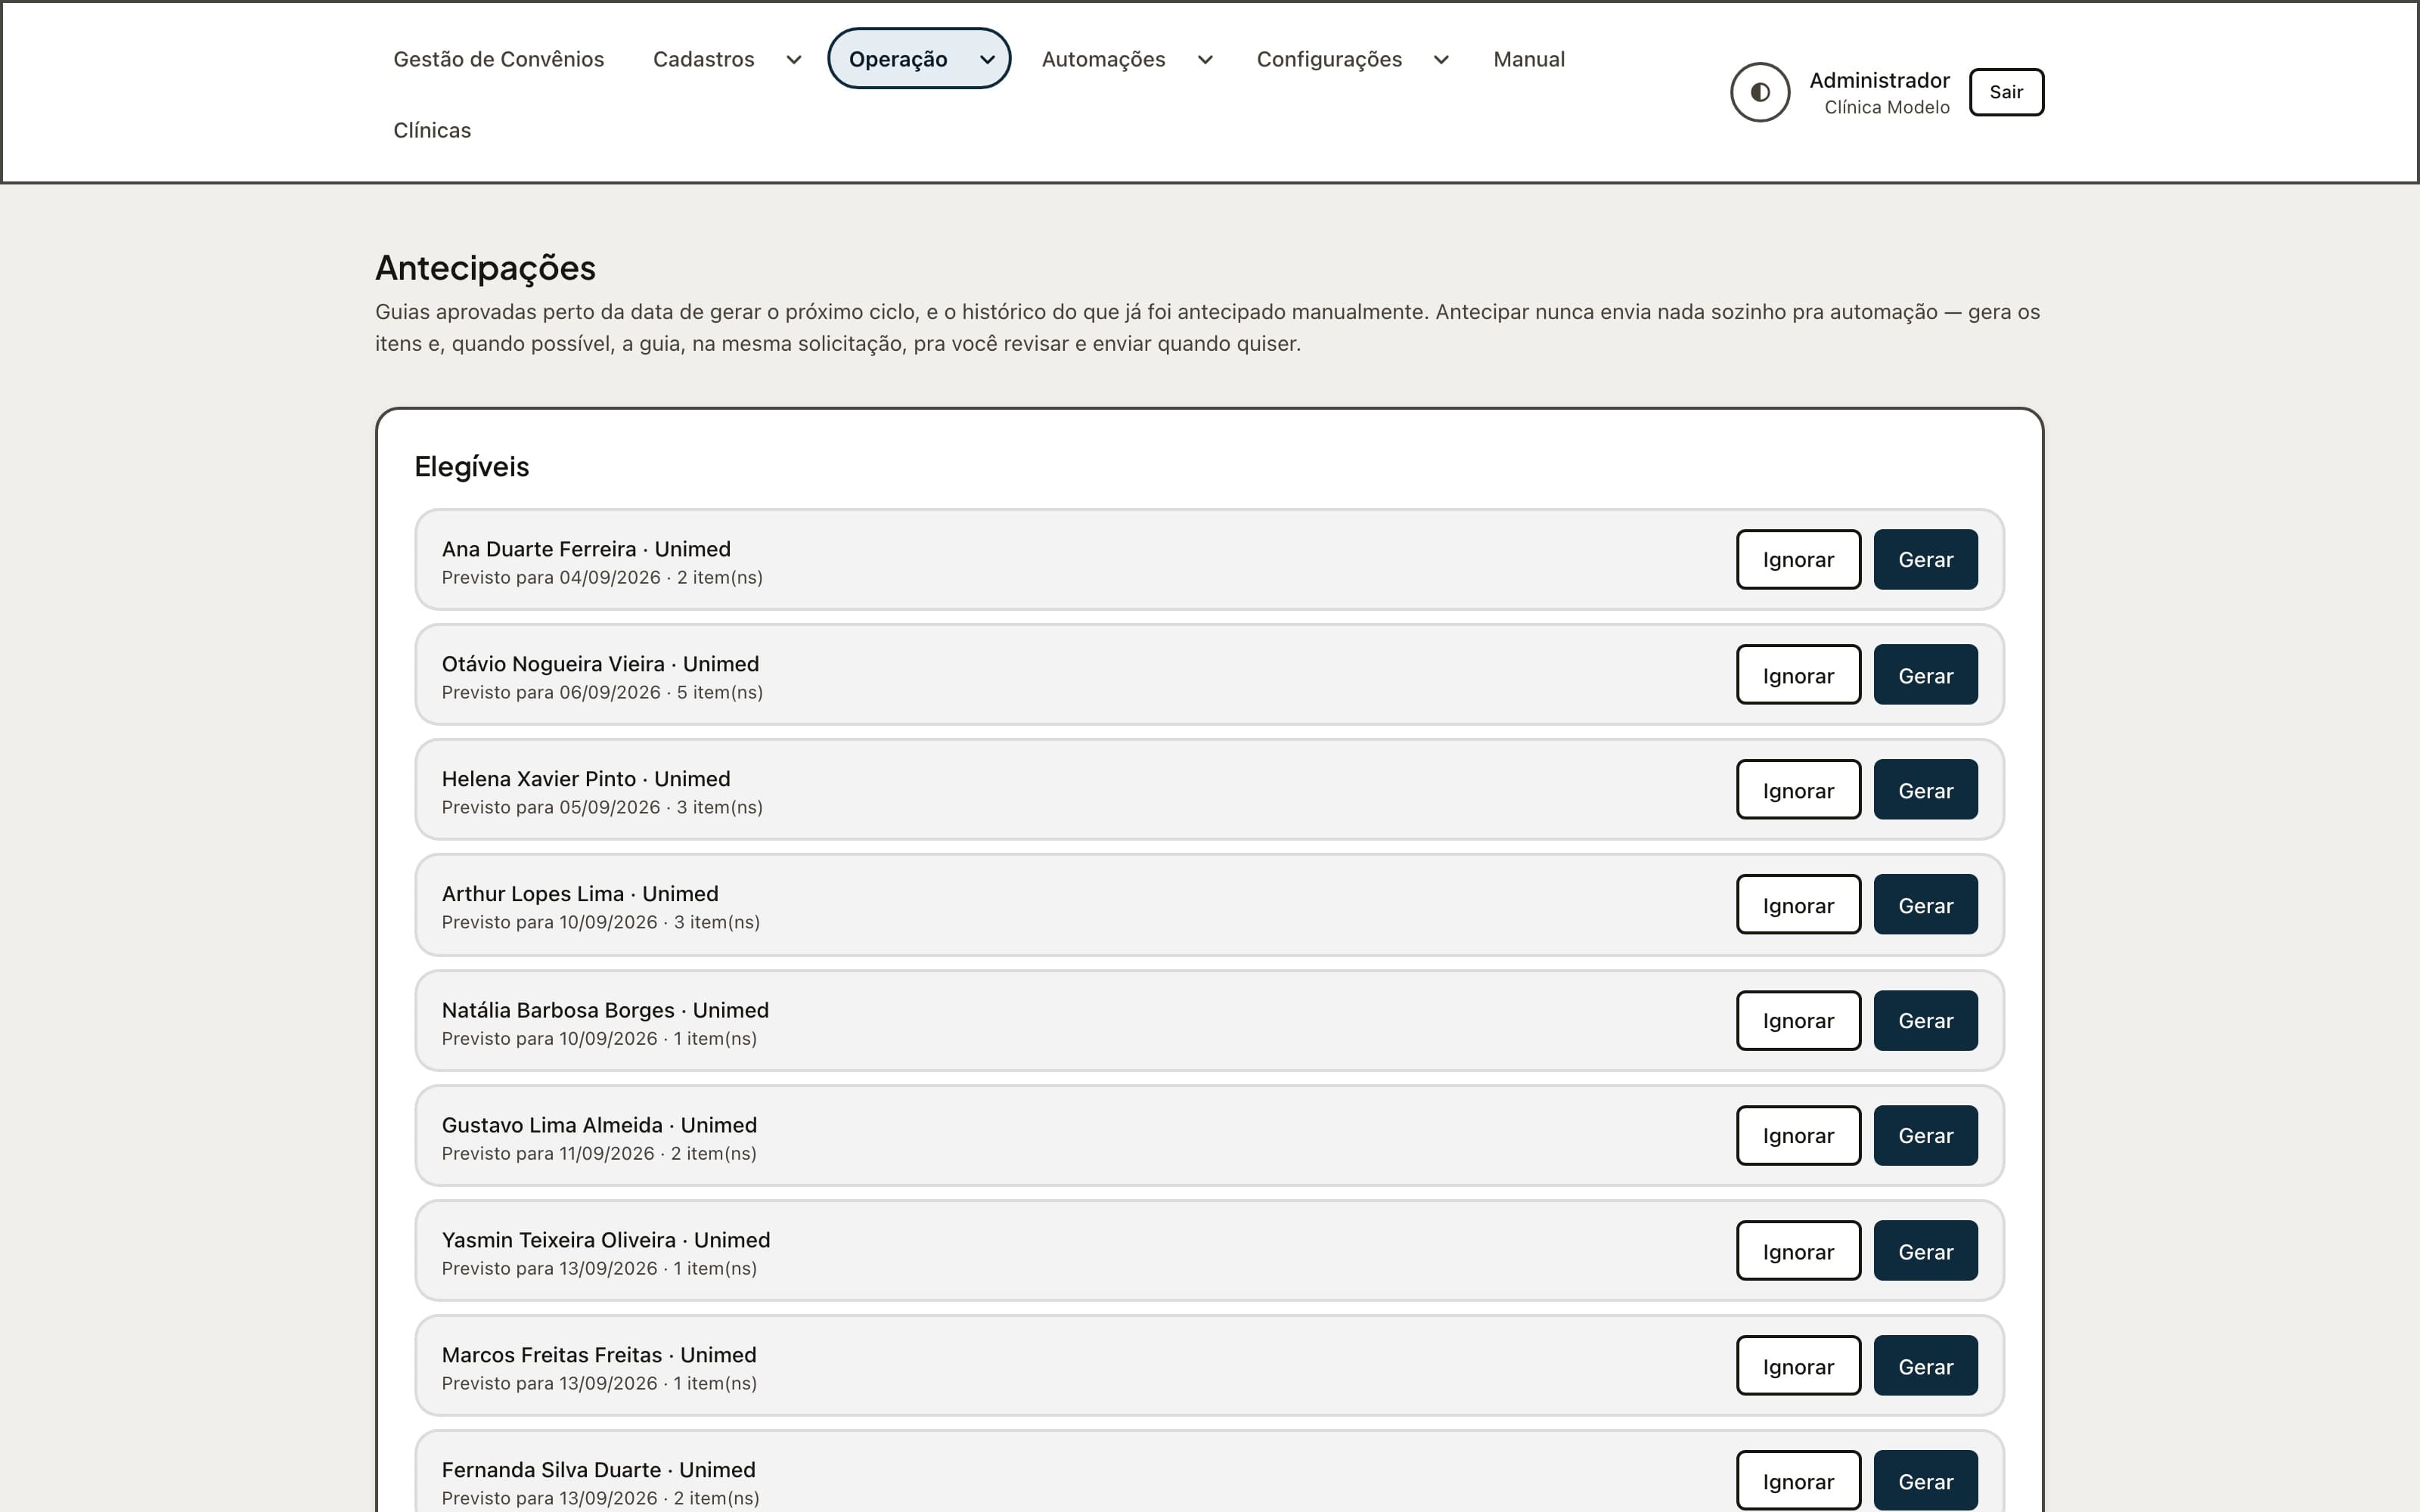This screenshot has height=1512, width=2420.
Task: Ignore Natália Barbosa Borges's row
Action: coord(1798,1020)
